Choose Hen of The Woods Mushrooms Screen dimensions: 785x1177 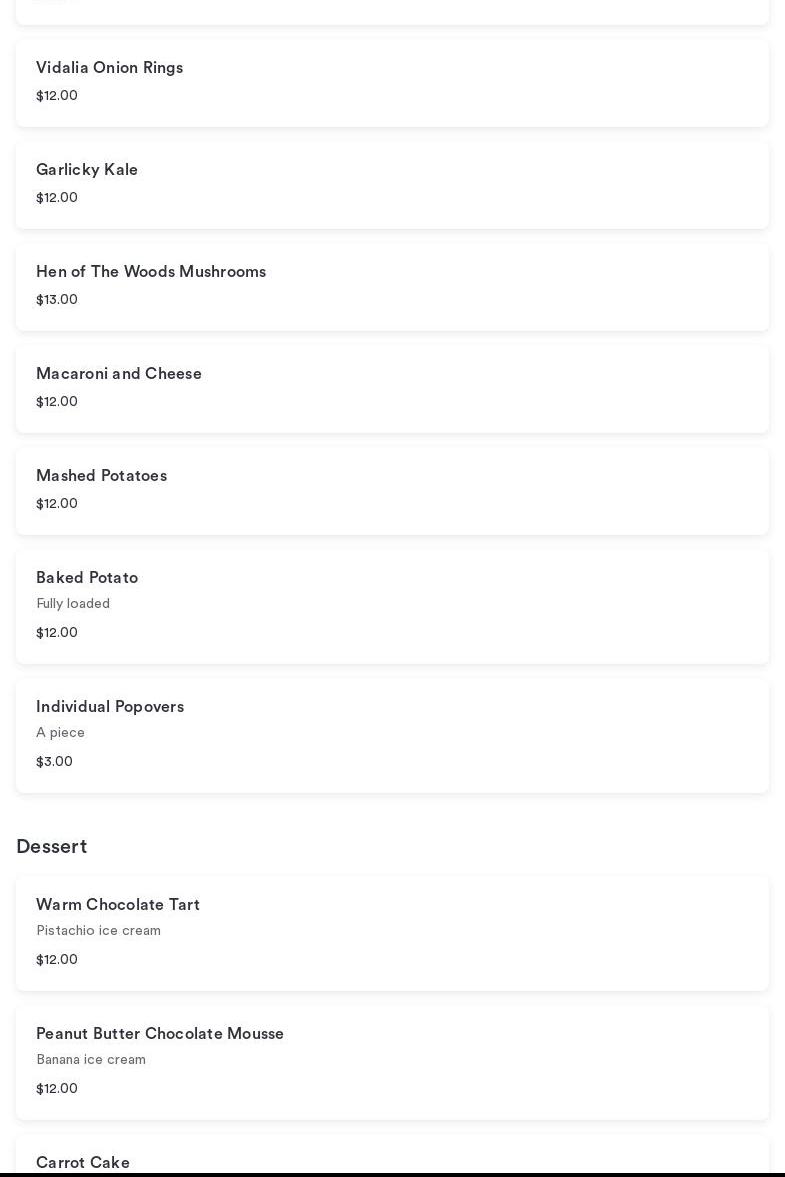click(151, 272)
